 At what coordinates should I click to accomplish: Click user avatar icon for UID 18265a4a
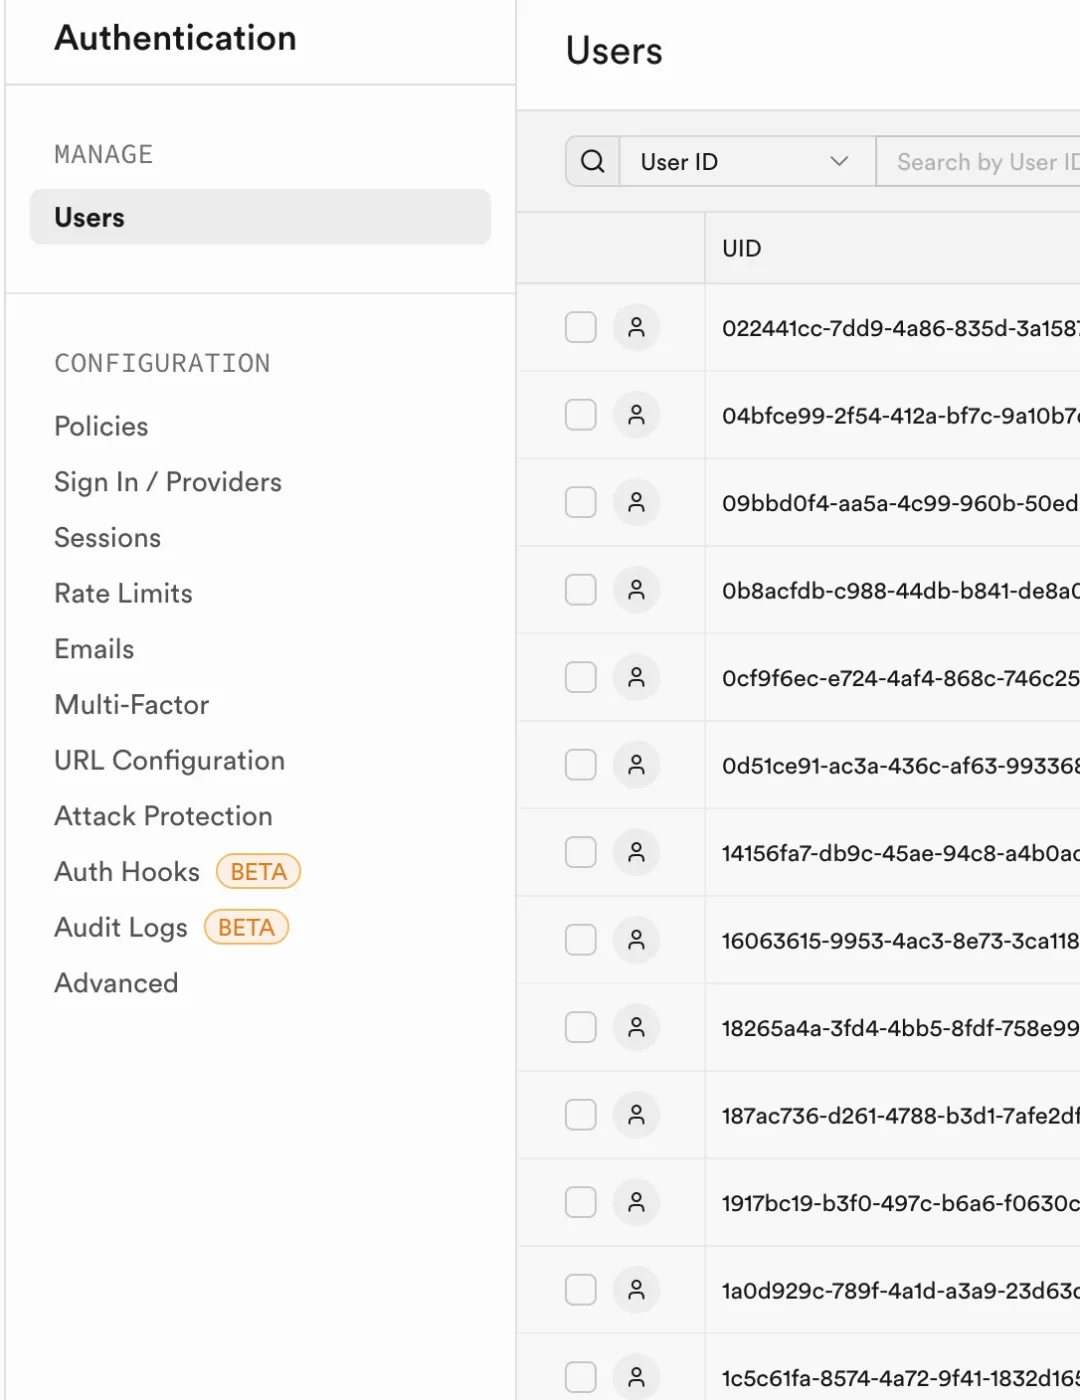636,1028
